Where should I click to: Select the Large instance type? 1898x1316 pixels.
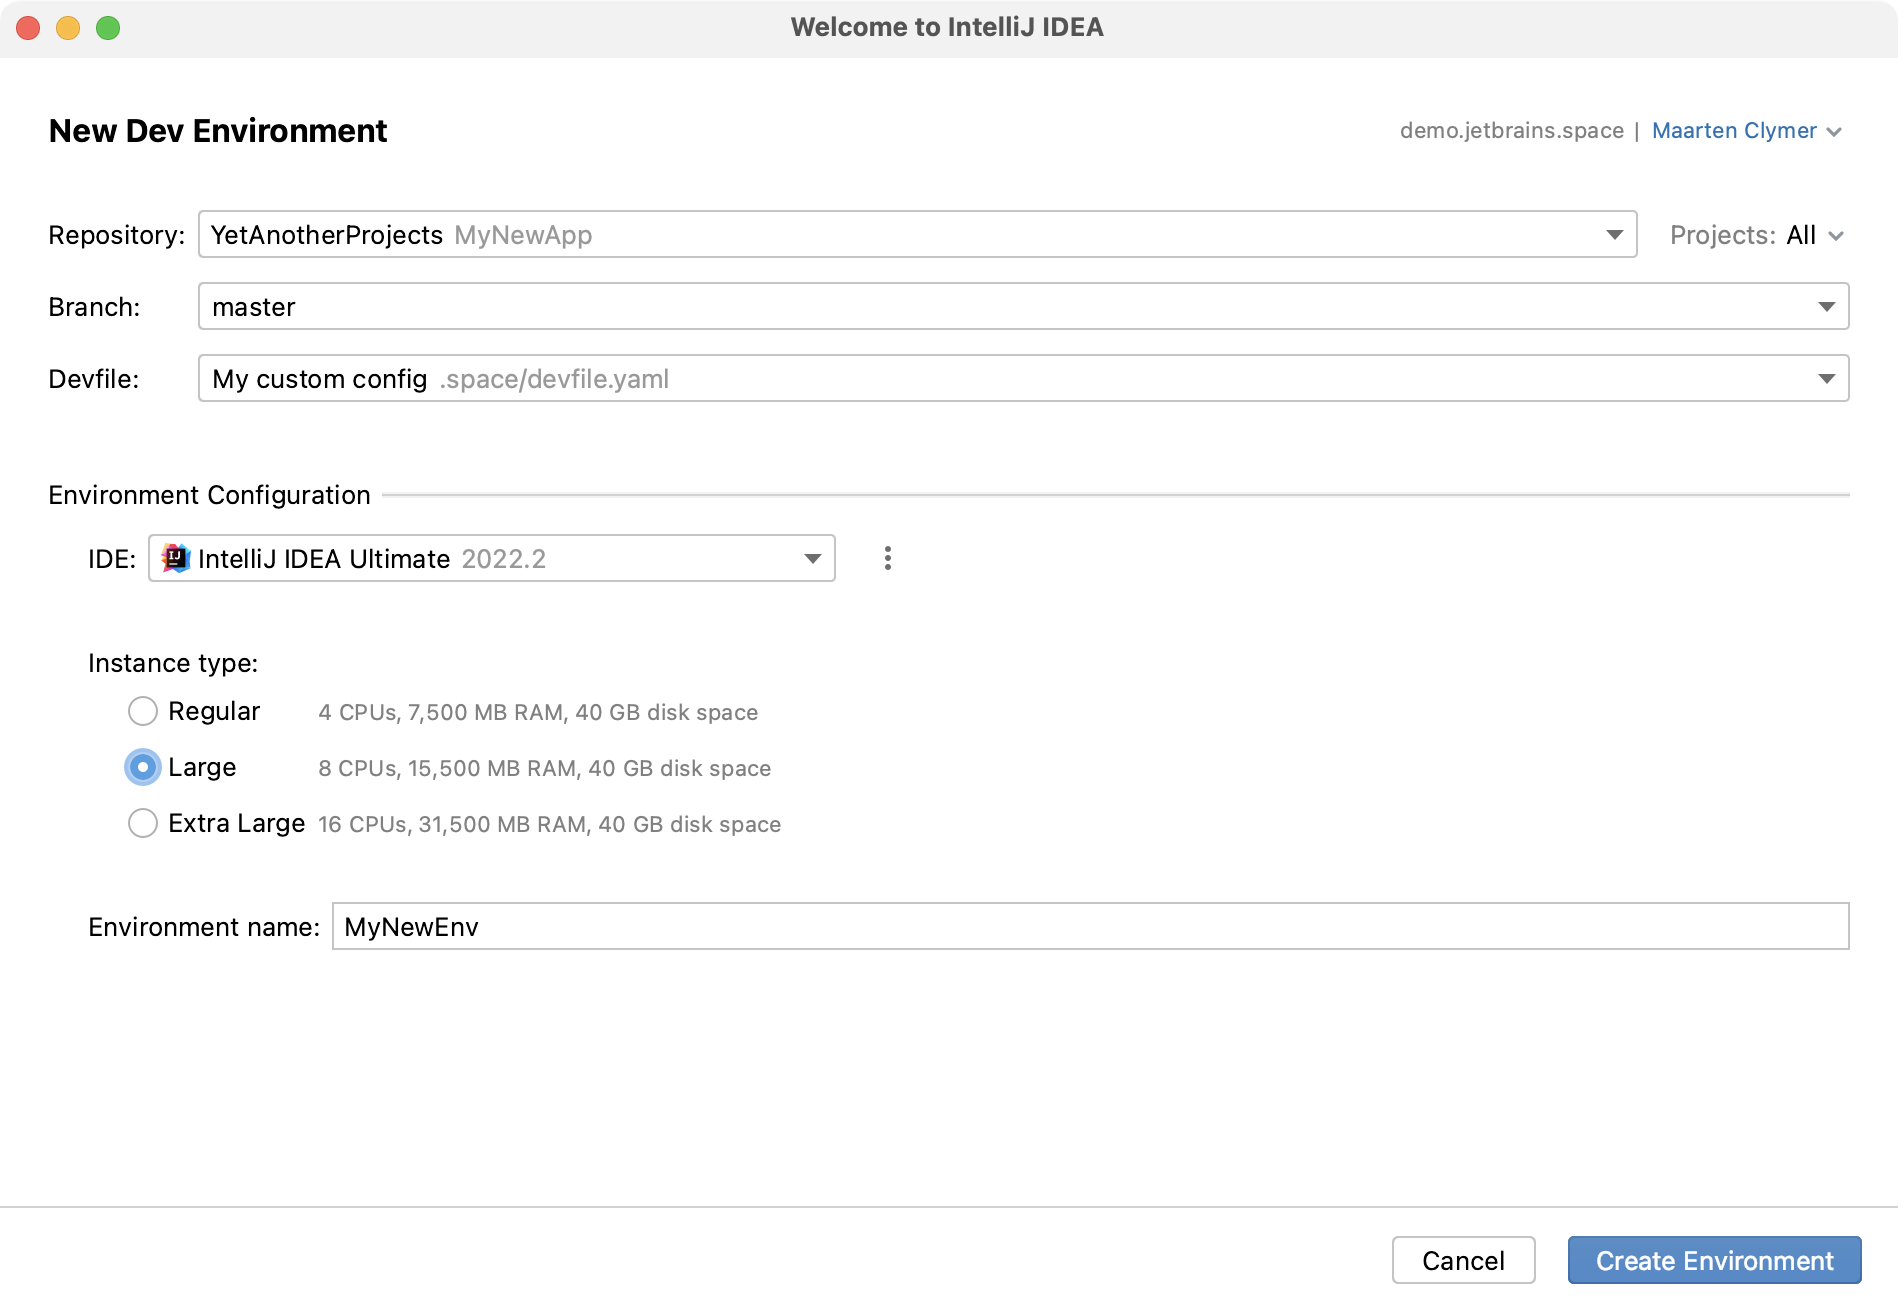tap(143, 767)
